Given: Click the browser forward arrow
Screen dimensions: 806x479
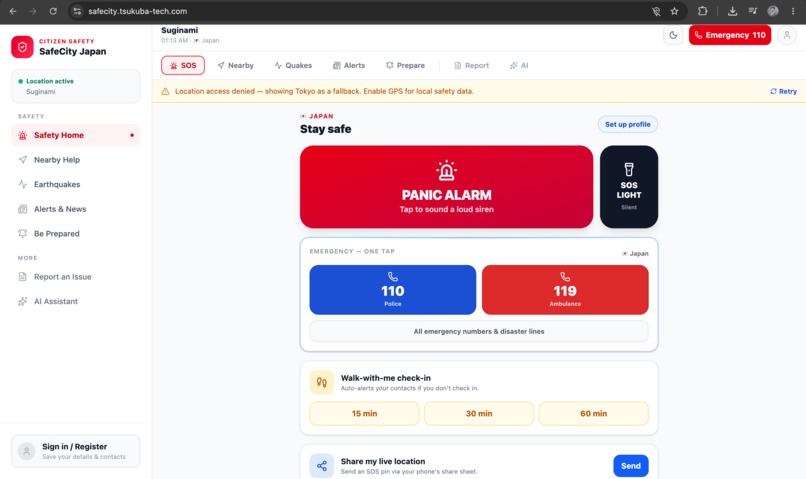Looking at the screenshot, I should 33,11.
